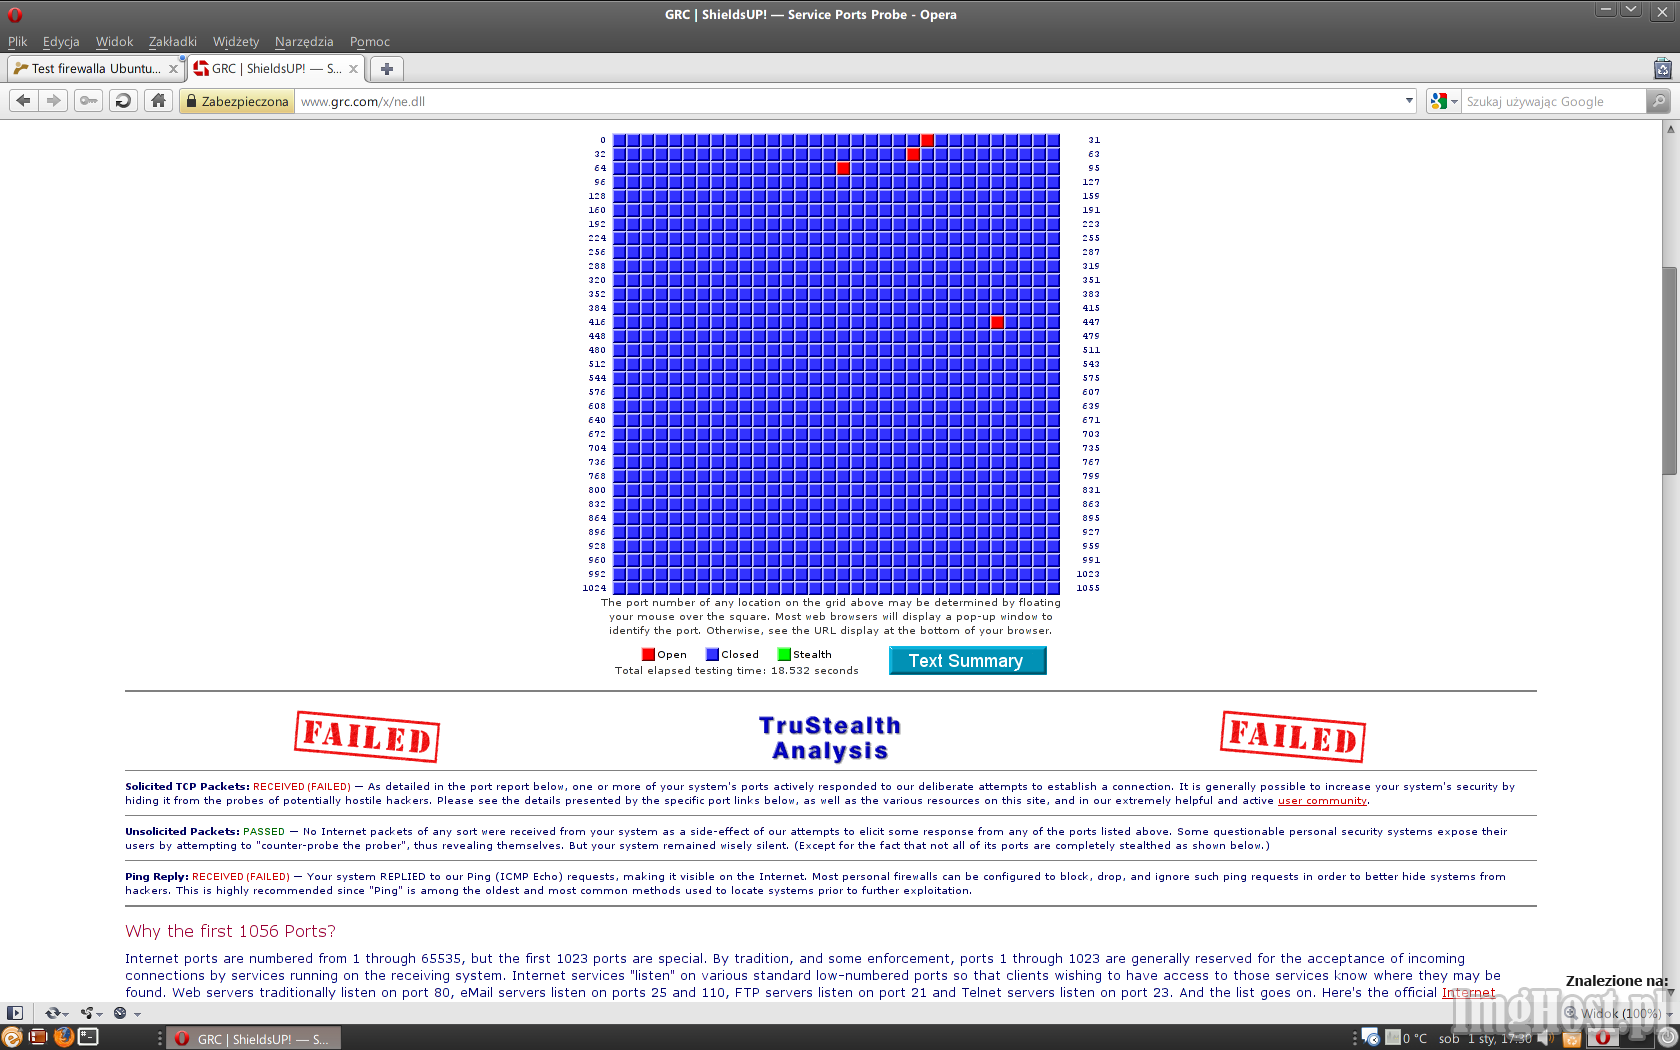Click the red open port 80 square
The width and height of the screenshot is (1680, 1050).
[x=843, y=168]
